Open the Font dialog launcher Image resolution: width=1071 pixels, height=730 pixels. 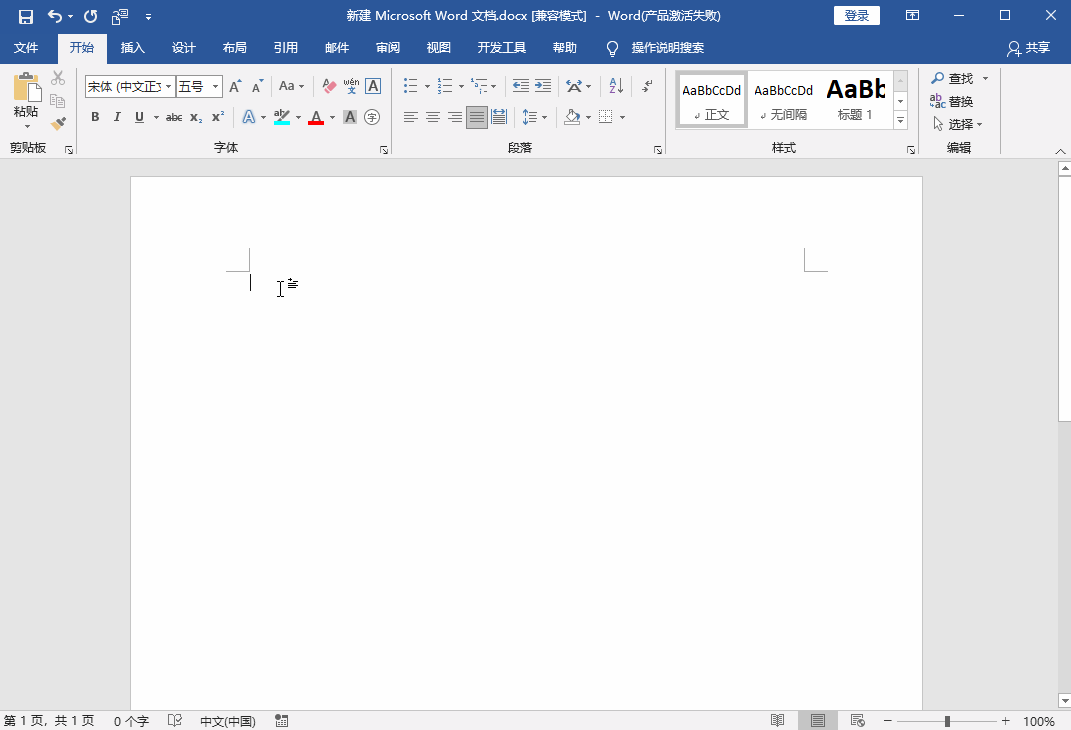384,150
